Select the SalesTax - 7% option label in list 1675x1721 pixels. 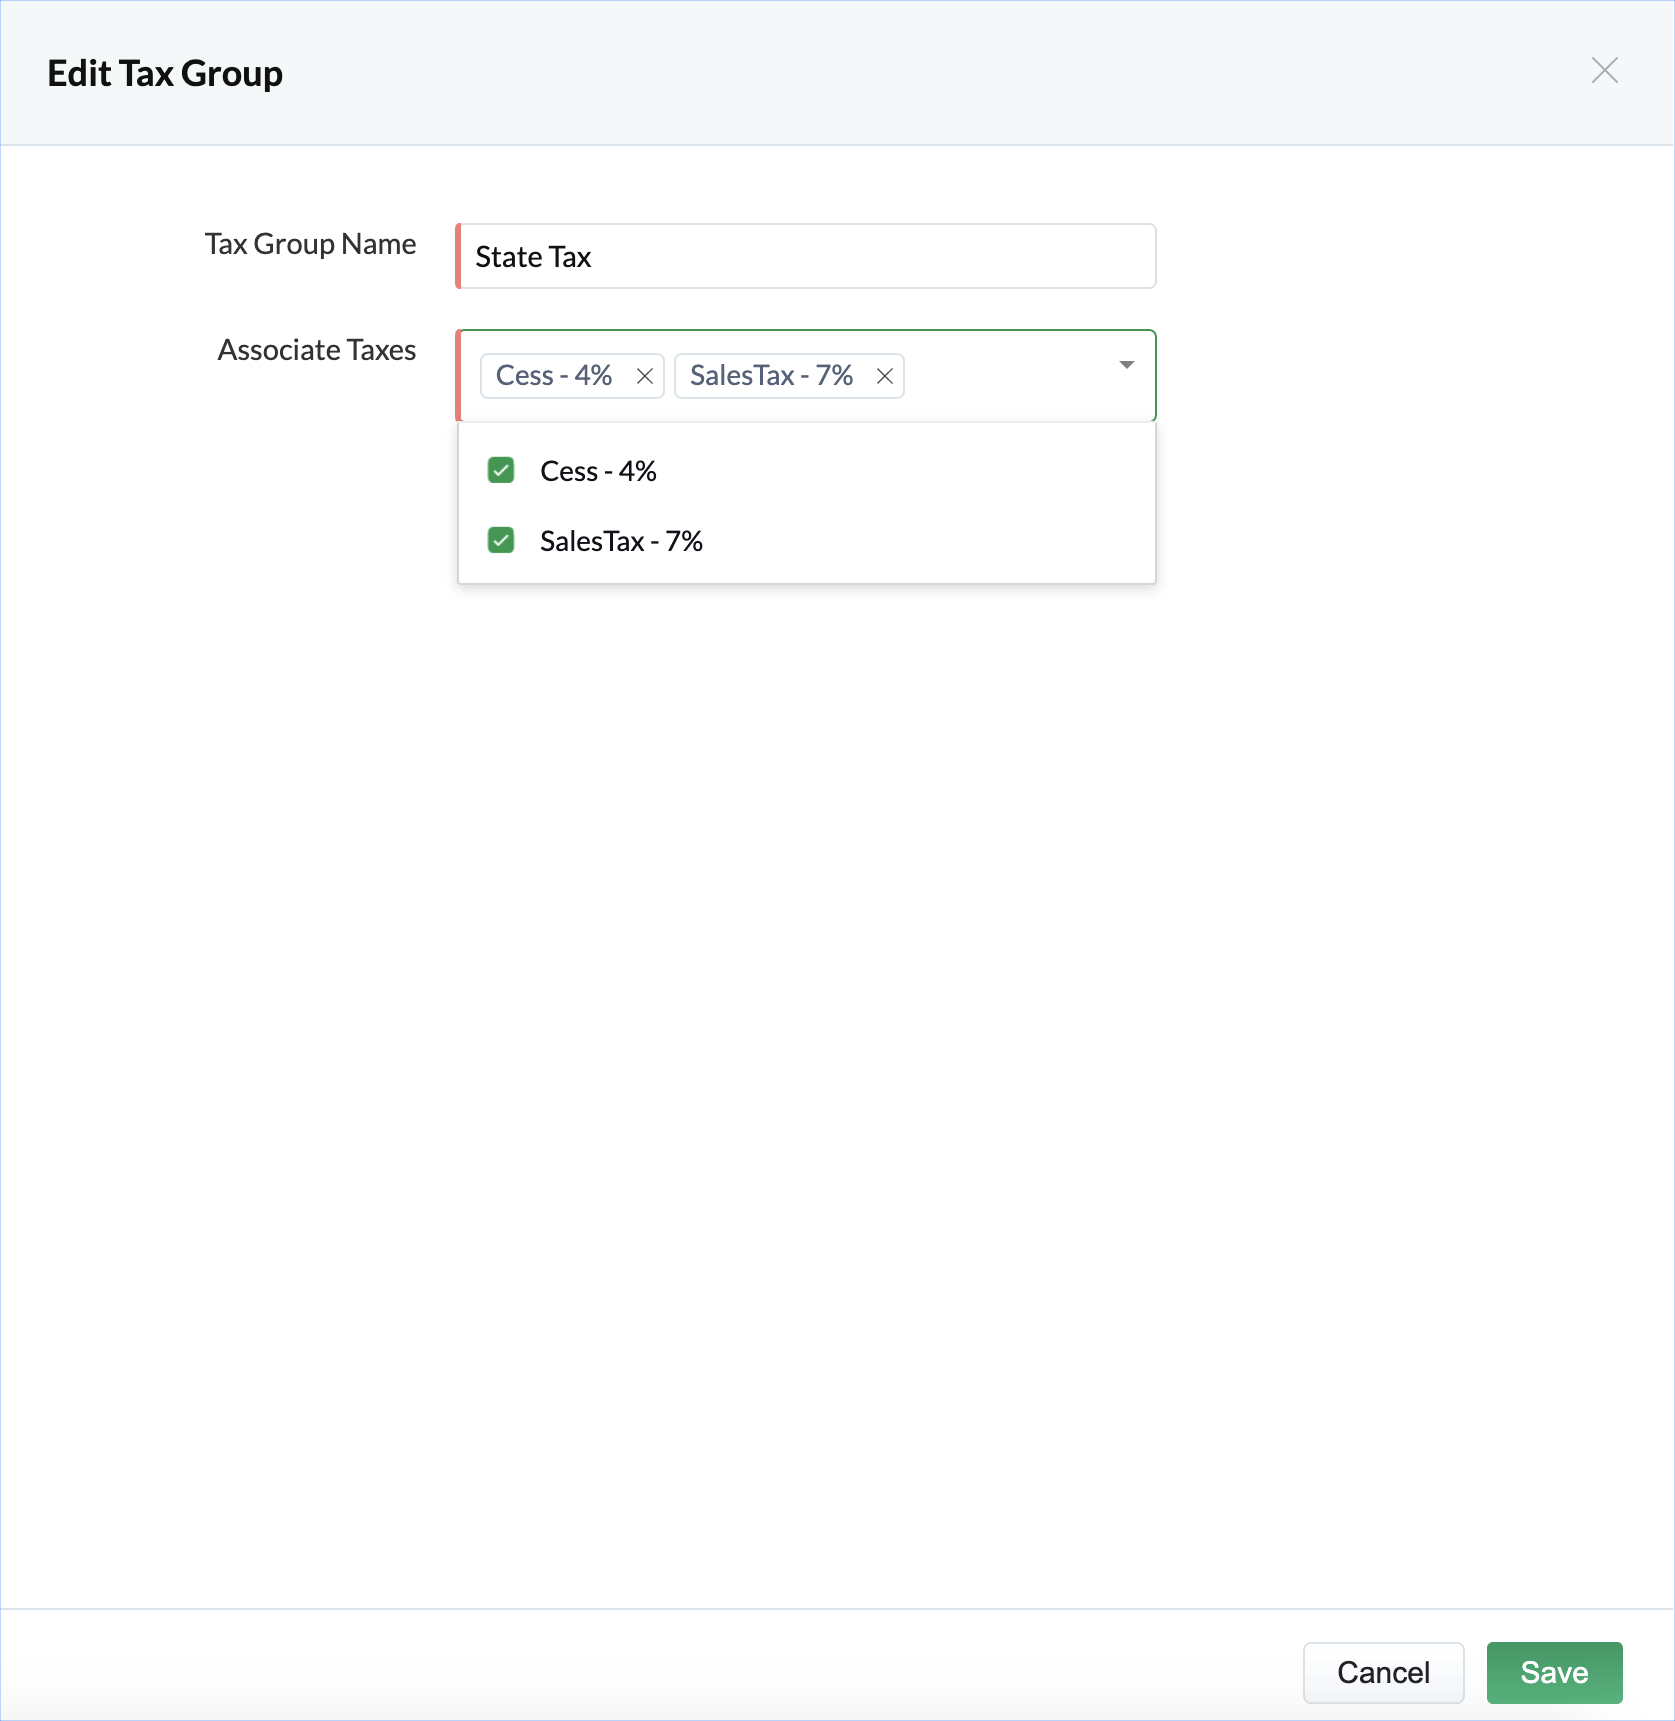pos(621,541)
